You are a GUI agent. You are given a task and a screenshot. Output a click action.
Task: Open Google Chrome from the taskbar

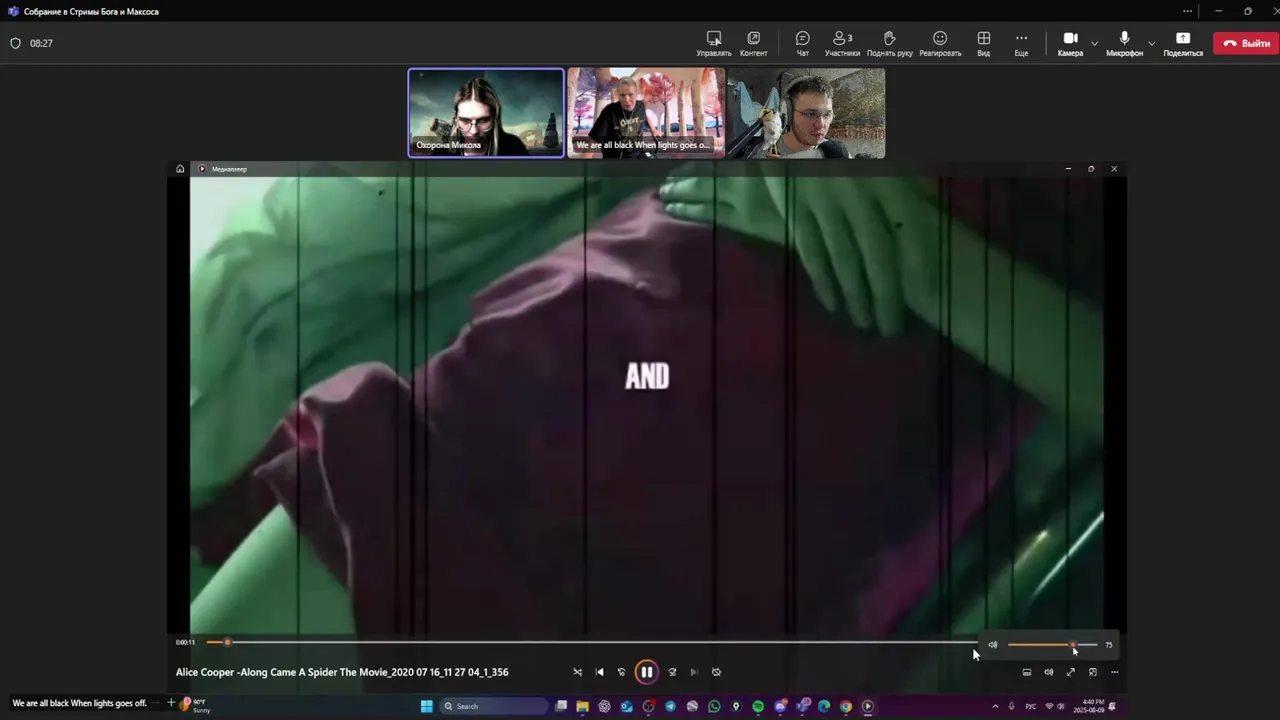(x=846, y=706)
